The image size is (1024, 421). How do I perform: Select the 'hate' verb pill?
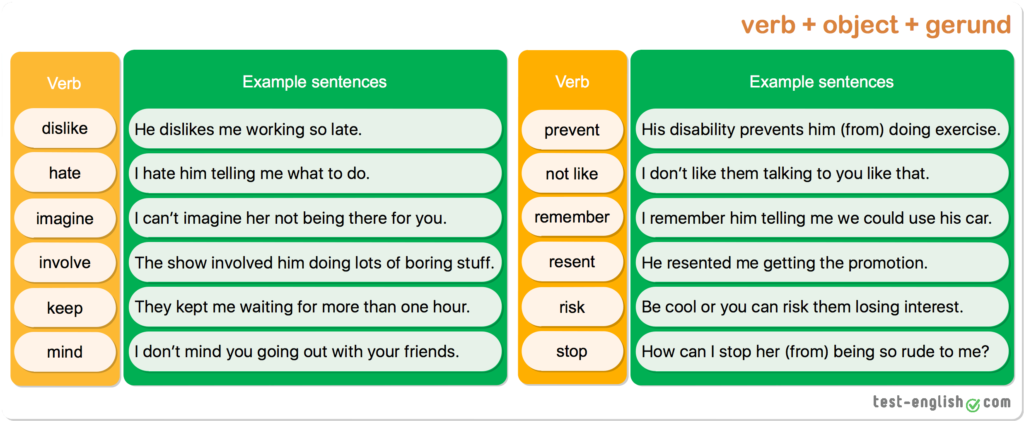65,173
